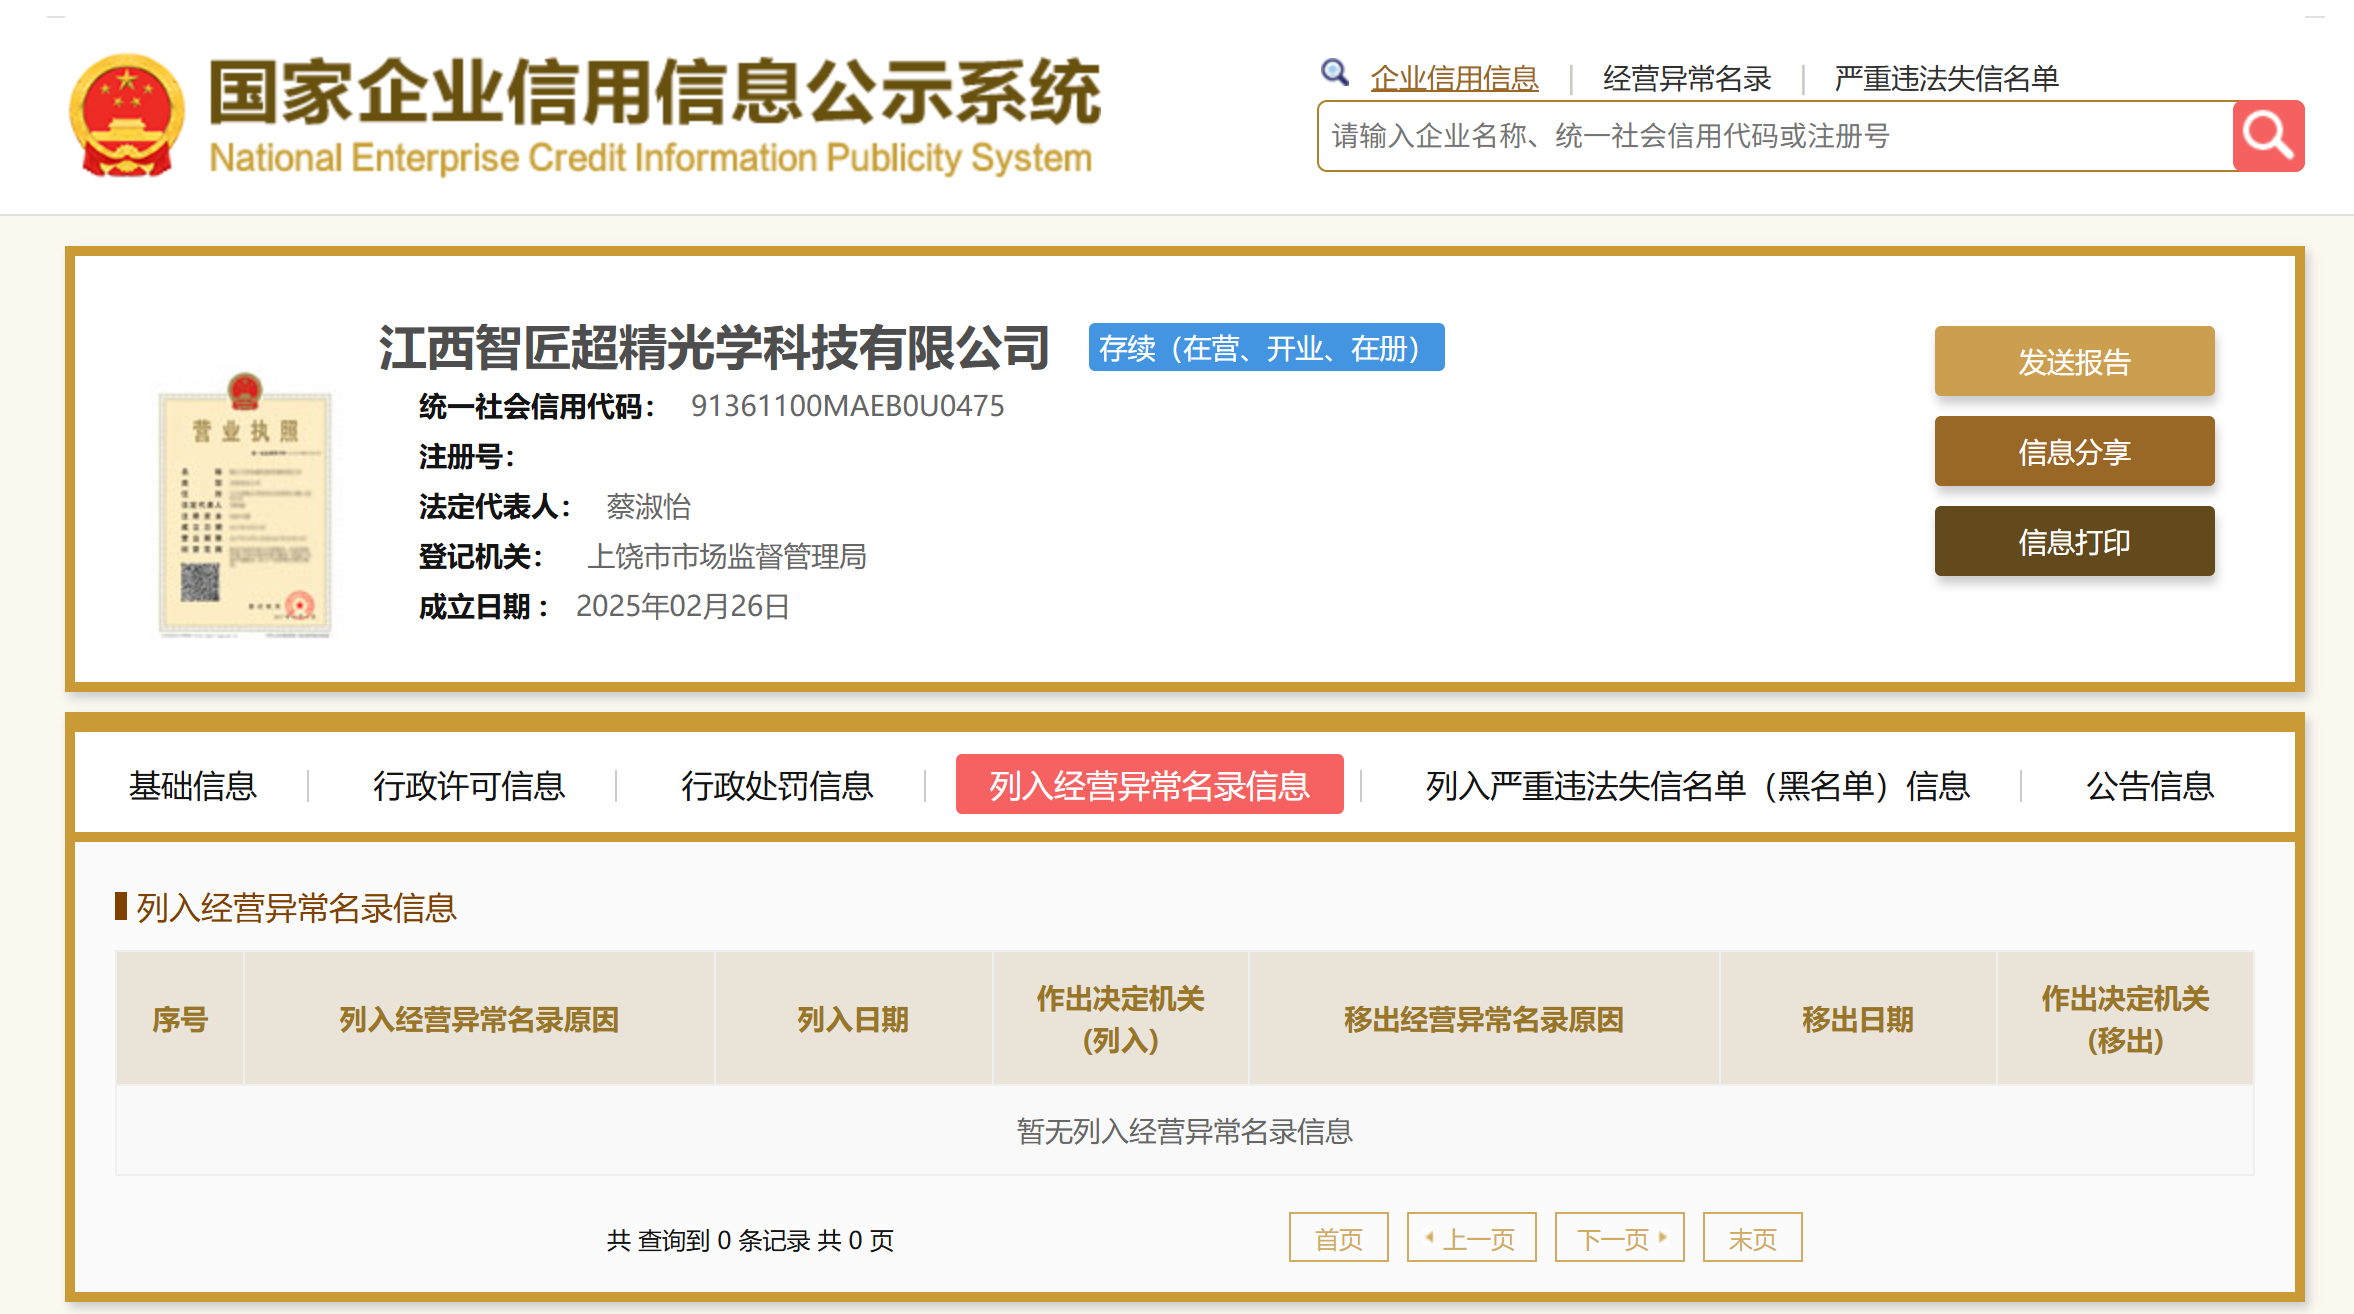
Task: Open the business license thumbnail image
Action: [x=245, y=505]
